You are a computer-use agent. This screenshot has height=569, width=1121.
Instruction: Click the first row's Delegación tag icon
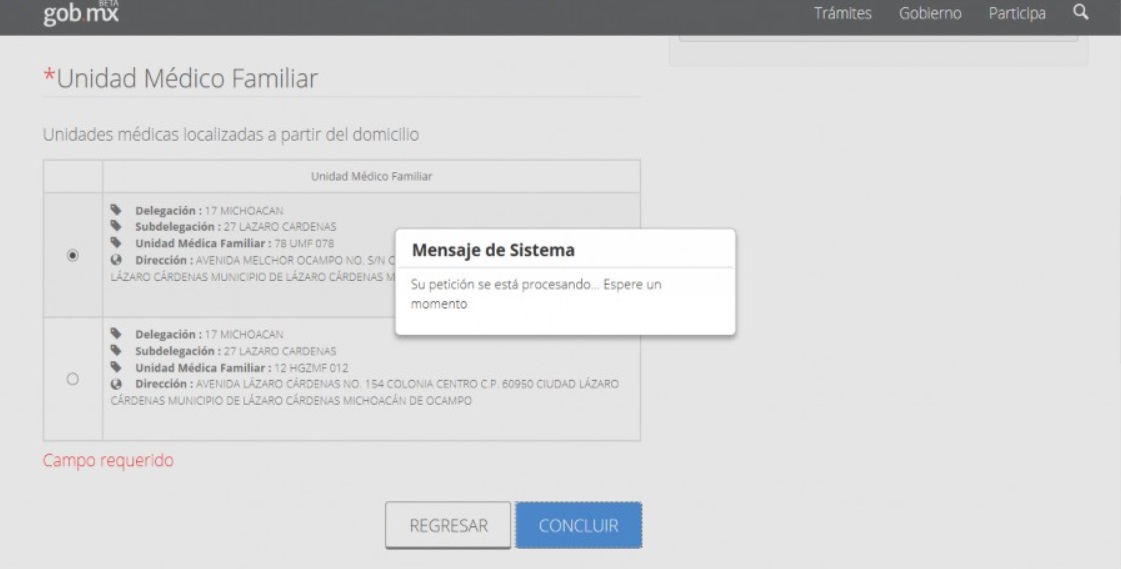click(x=116, y=210)
